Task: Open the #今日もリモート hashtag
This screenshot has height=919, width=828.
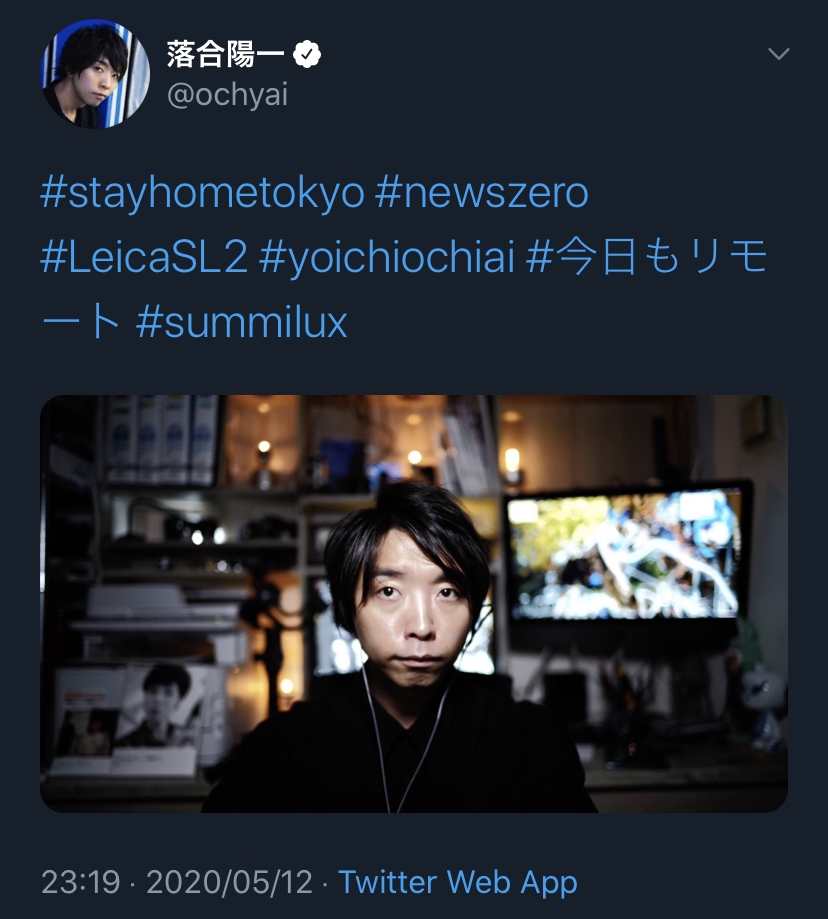Action: [x=647, y=257]
